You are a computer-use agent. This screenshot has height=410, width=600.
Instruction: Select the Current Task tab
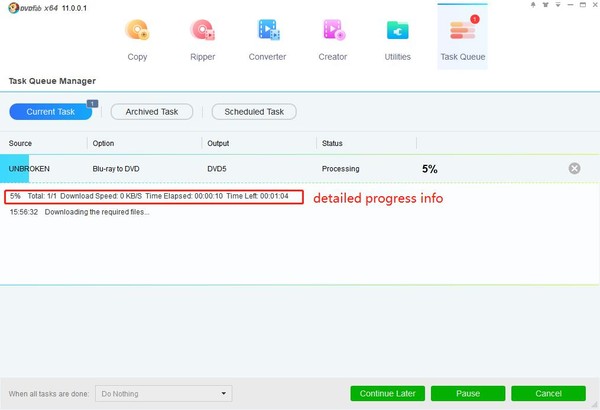click(x=51, y=112)
